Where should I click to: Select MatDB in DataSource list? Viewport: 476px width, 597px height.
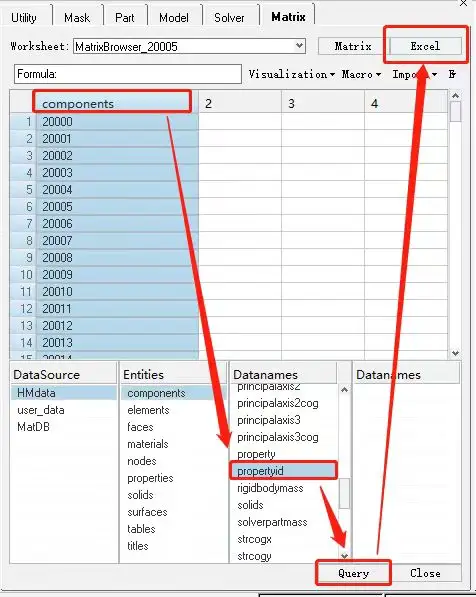(64, 427)
